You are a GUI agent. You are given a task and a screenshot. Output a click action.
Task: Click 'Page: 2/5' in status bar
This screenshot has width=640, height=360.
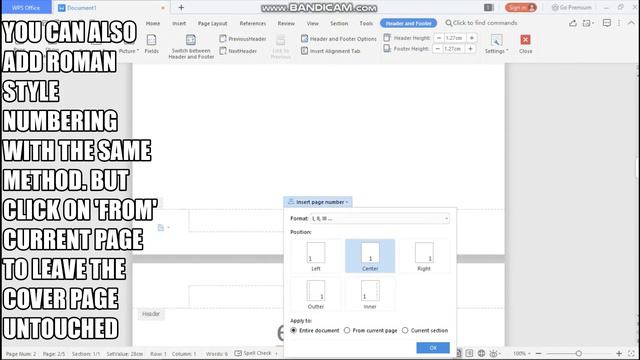click(x=54, y=354)
